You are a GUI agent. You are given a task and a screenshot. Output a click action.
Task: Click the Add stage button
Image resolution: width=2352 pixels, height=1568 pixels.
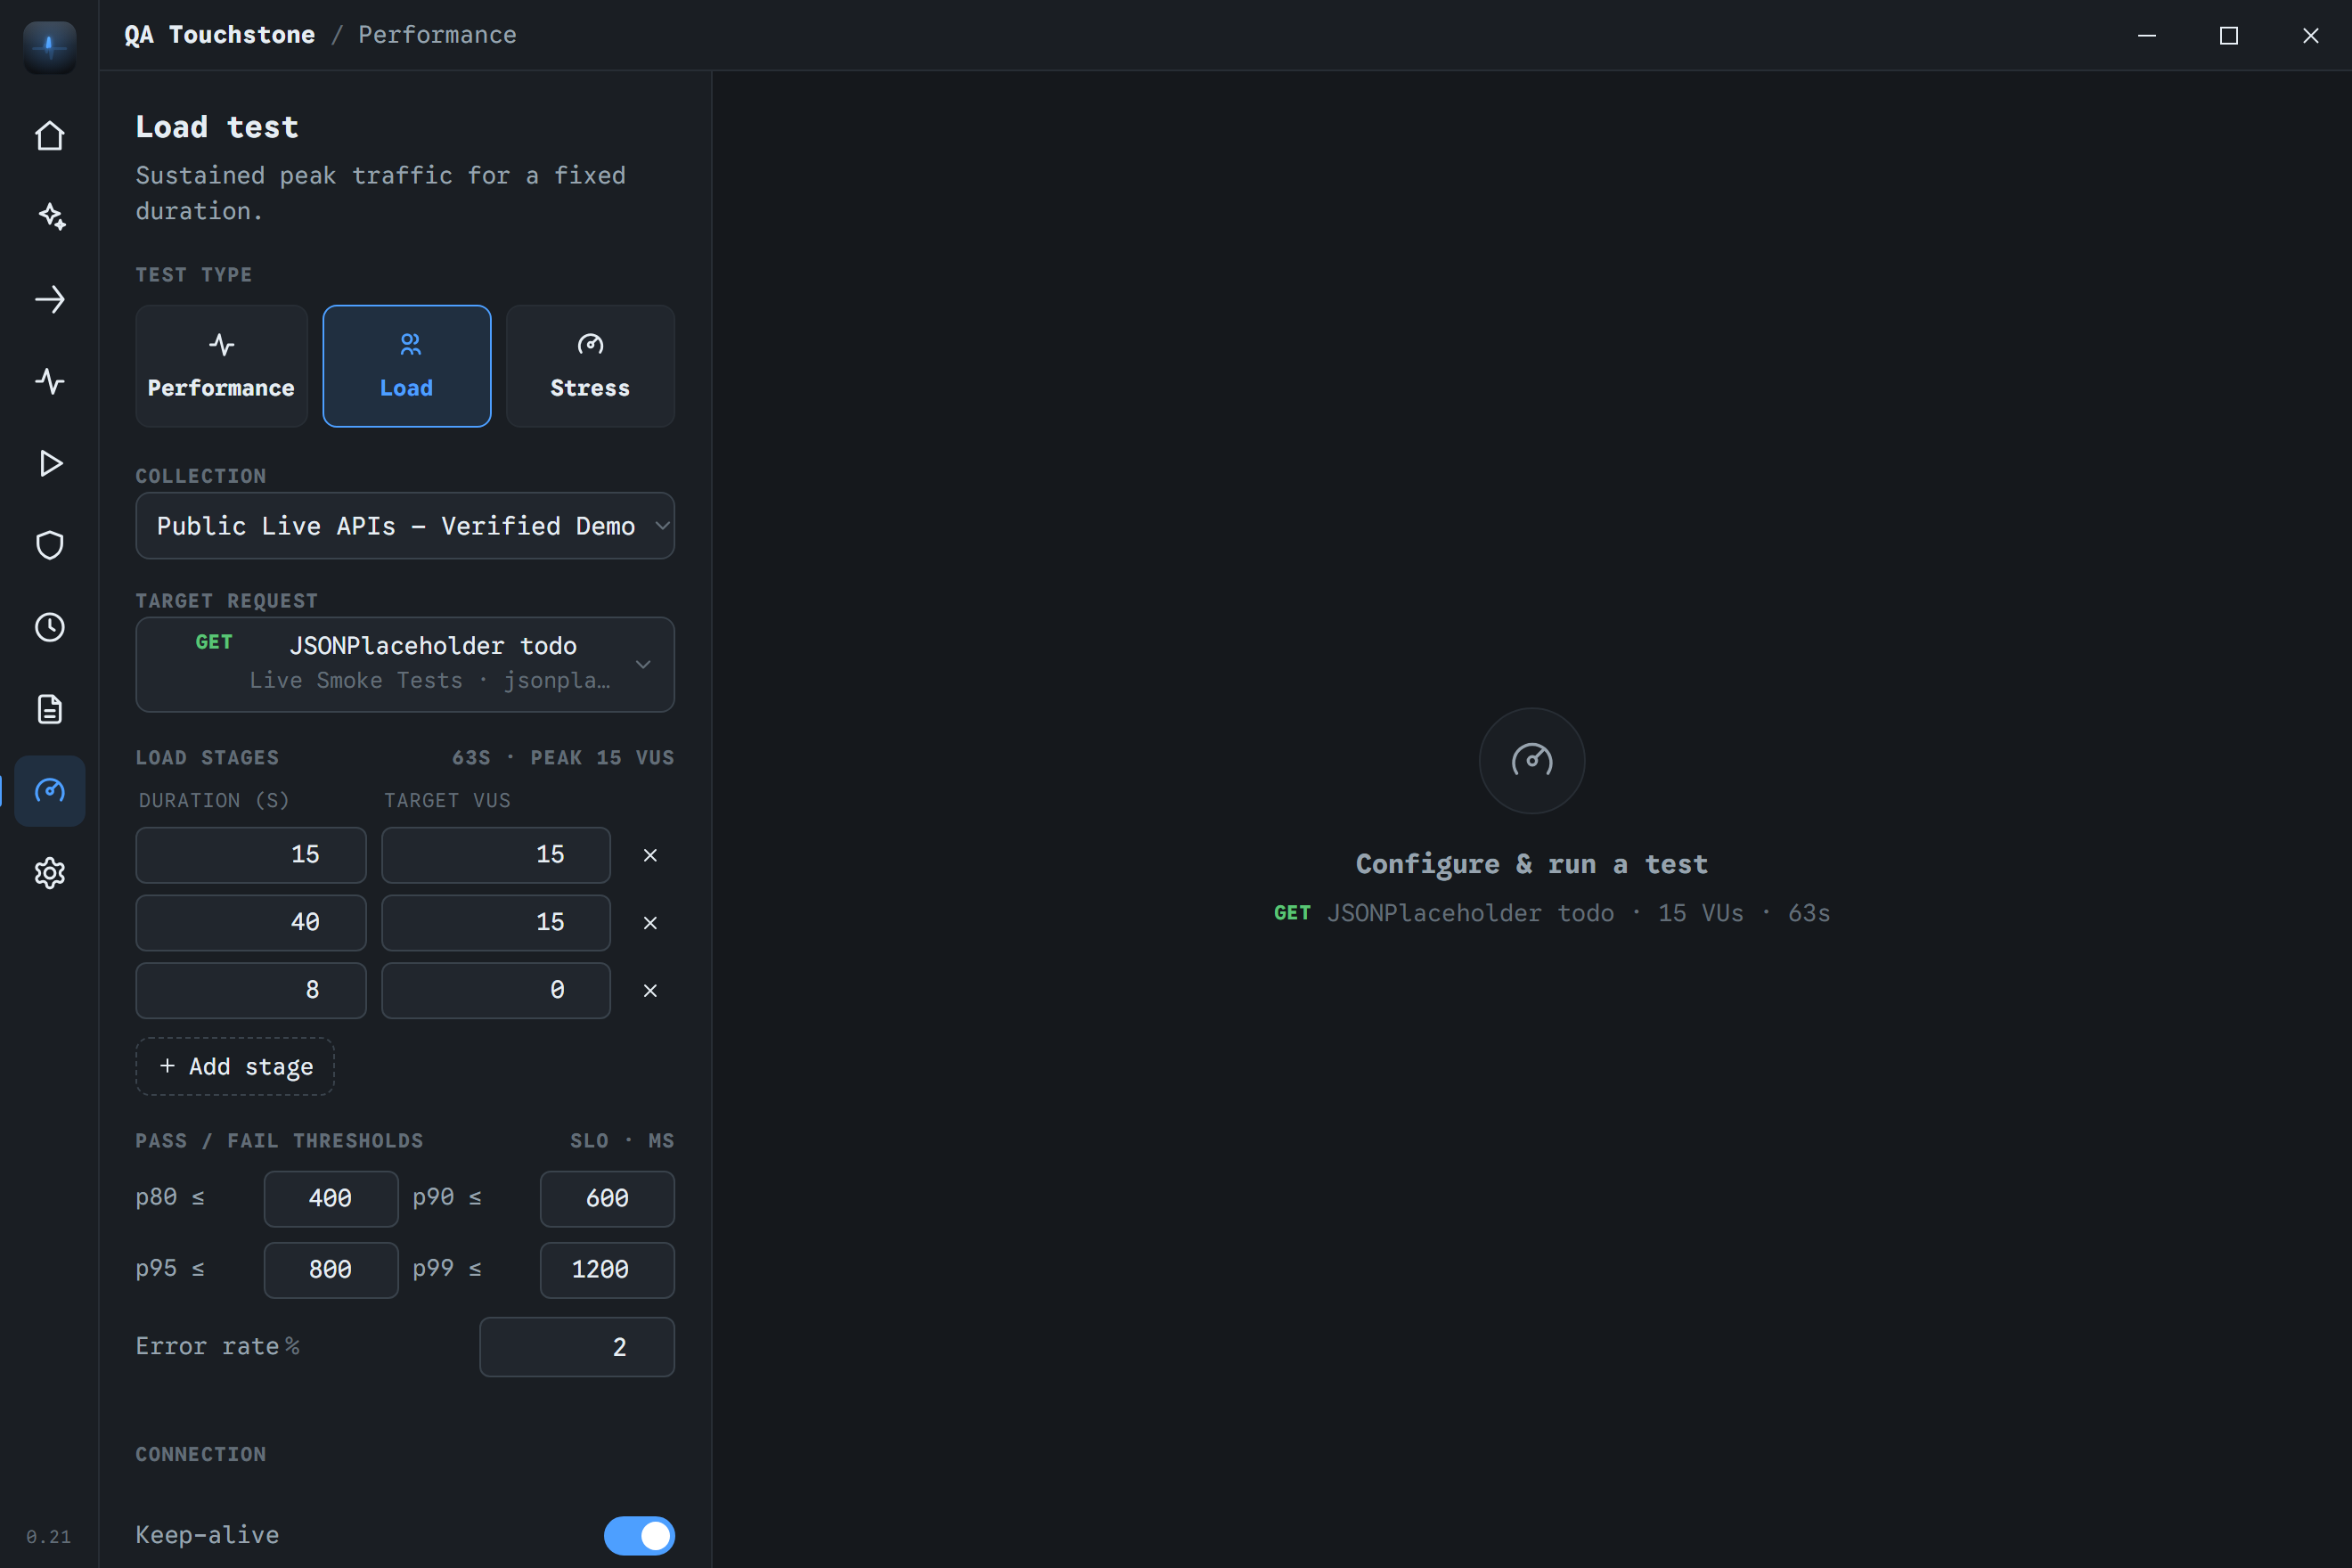(235, 1067)
